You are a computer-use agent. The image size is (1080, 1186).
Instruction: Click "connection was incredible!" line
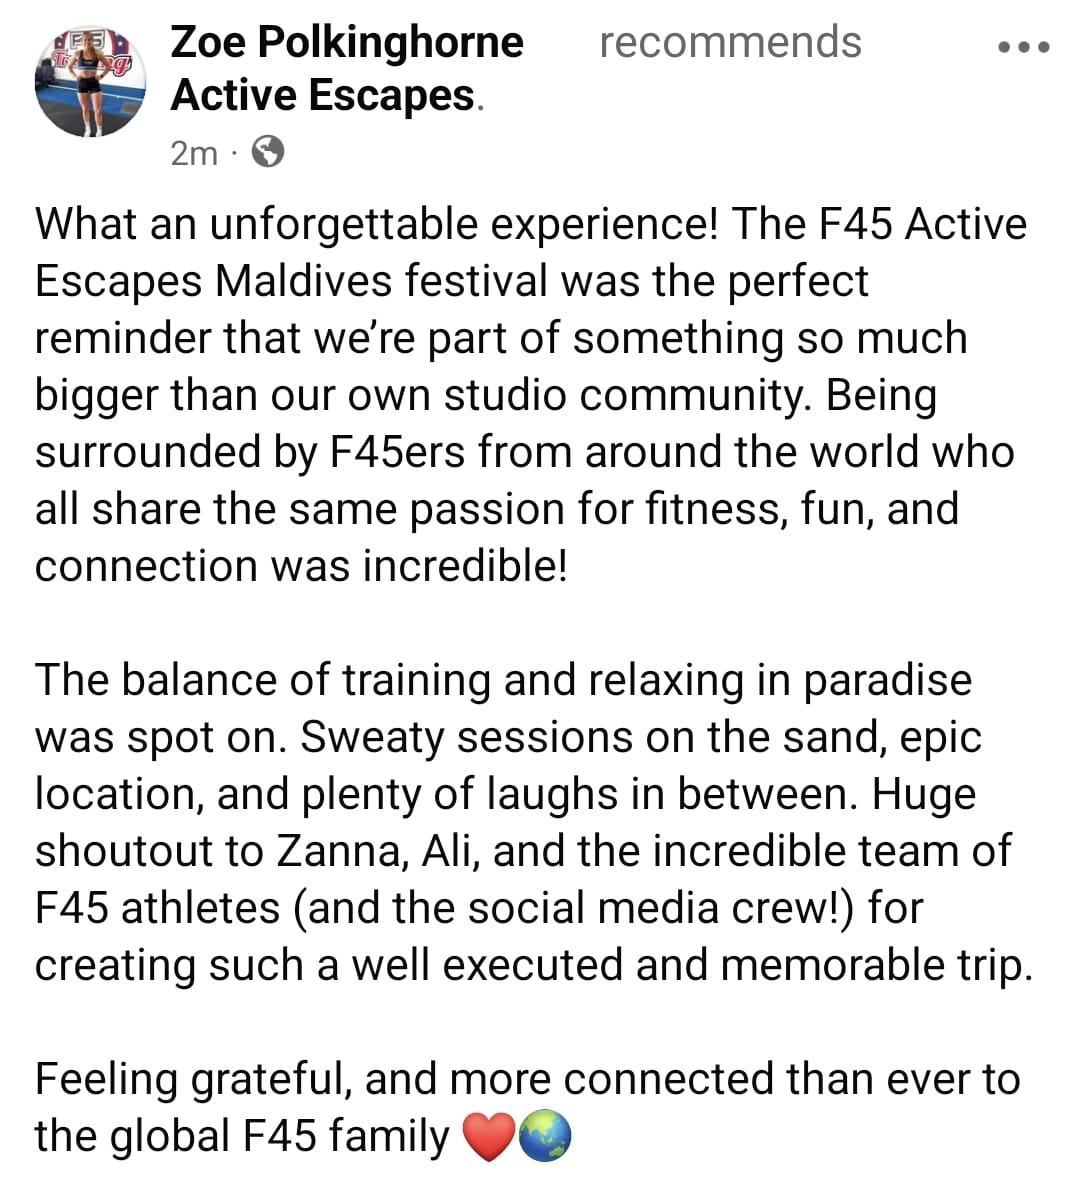301,566
